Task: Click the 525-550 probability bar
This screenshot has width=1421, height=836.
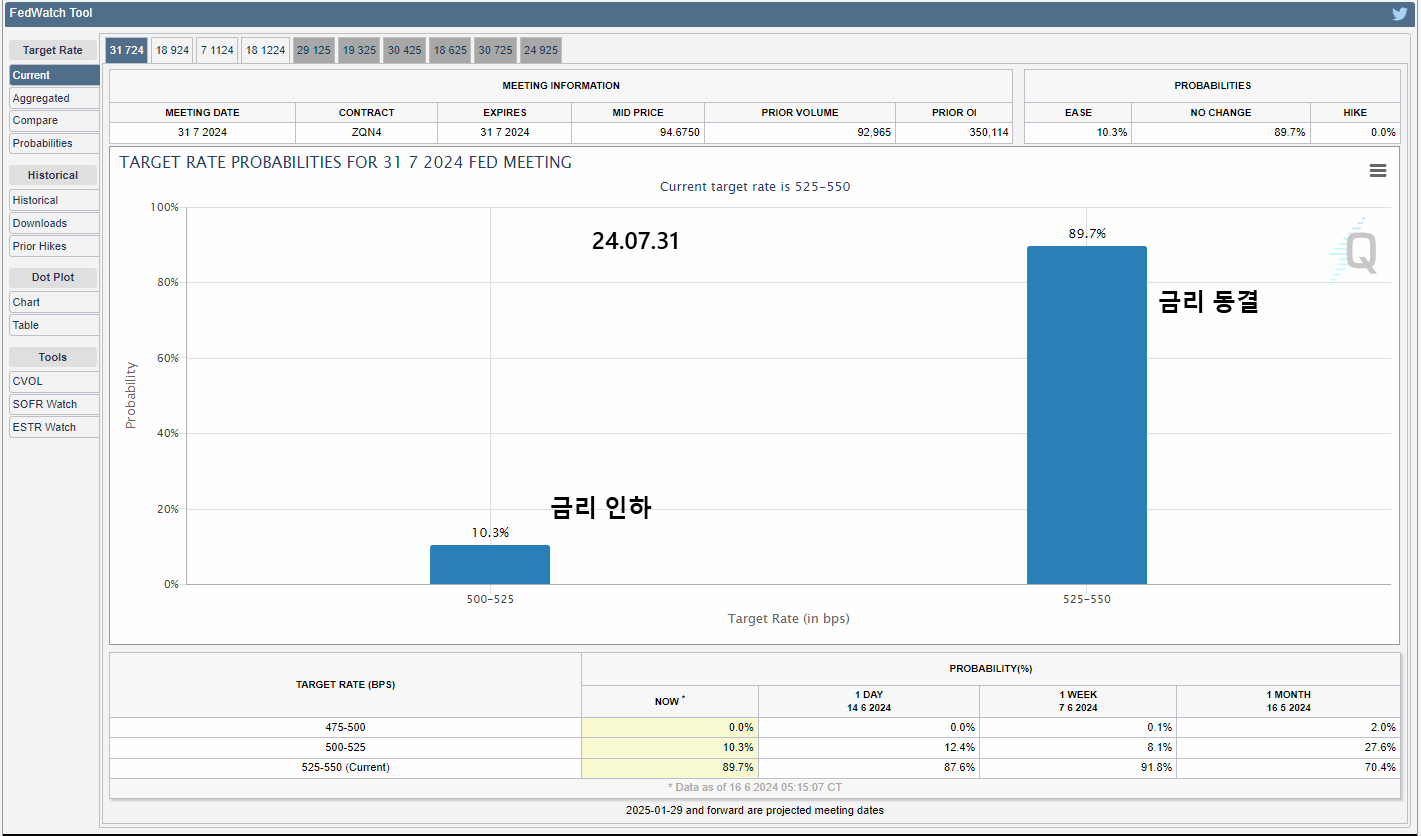Action: pyautogui.click(x=1087, y=415)
